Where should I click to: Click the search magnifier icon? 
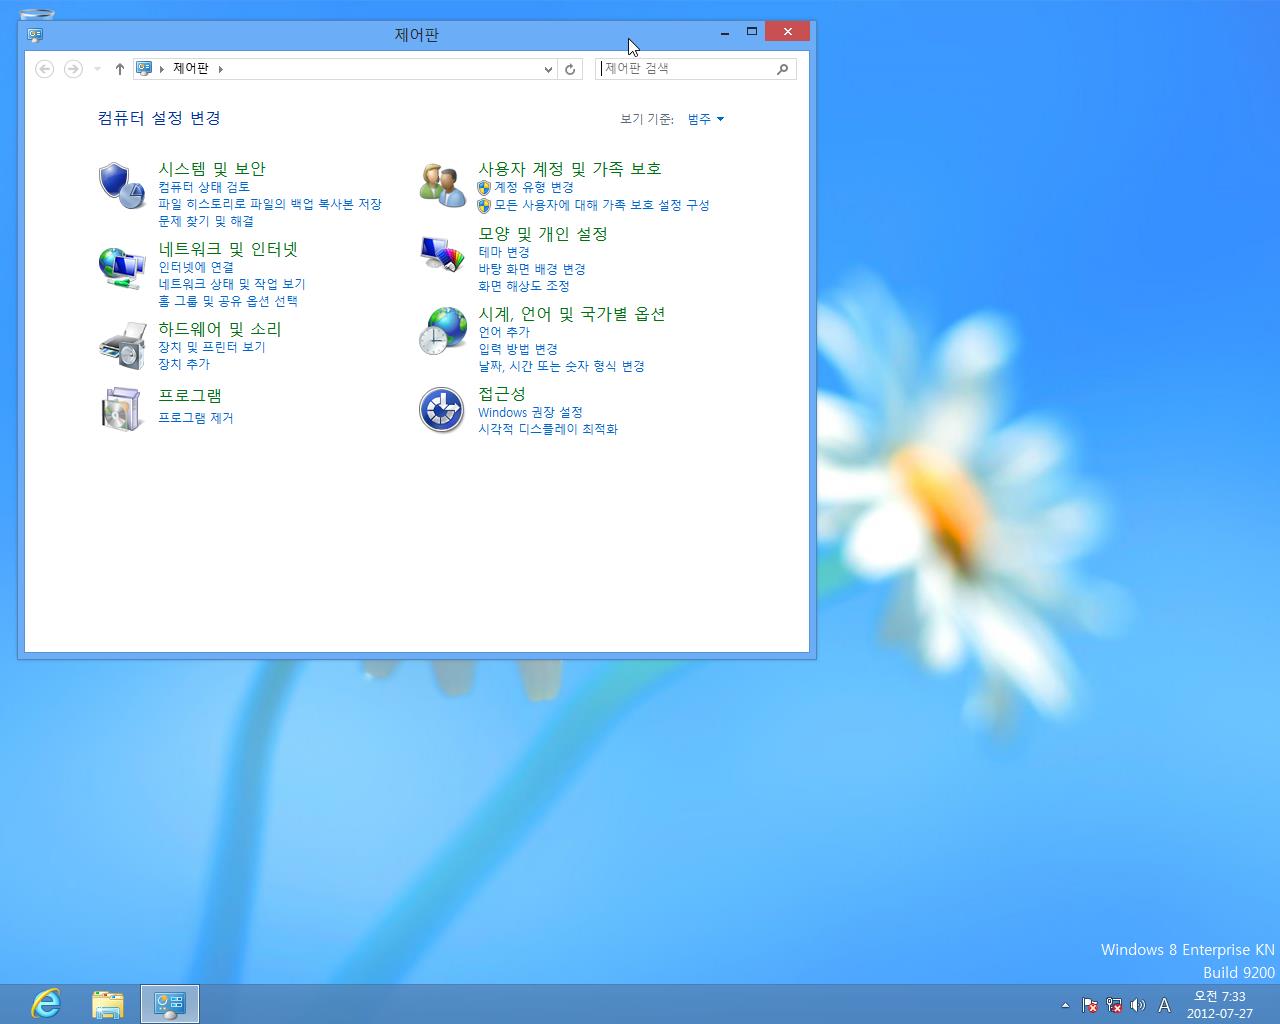click(782, 69)
